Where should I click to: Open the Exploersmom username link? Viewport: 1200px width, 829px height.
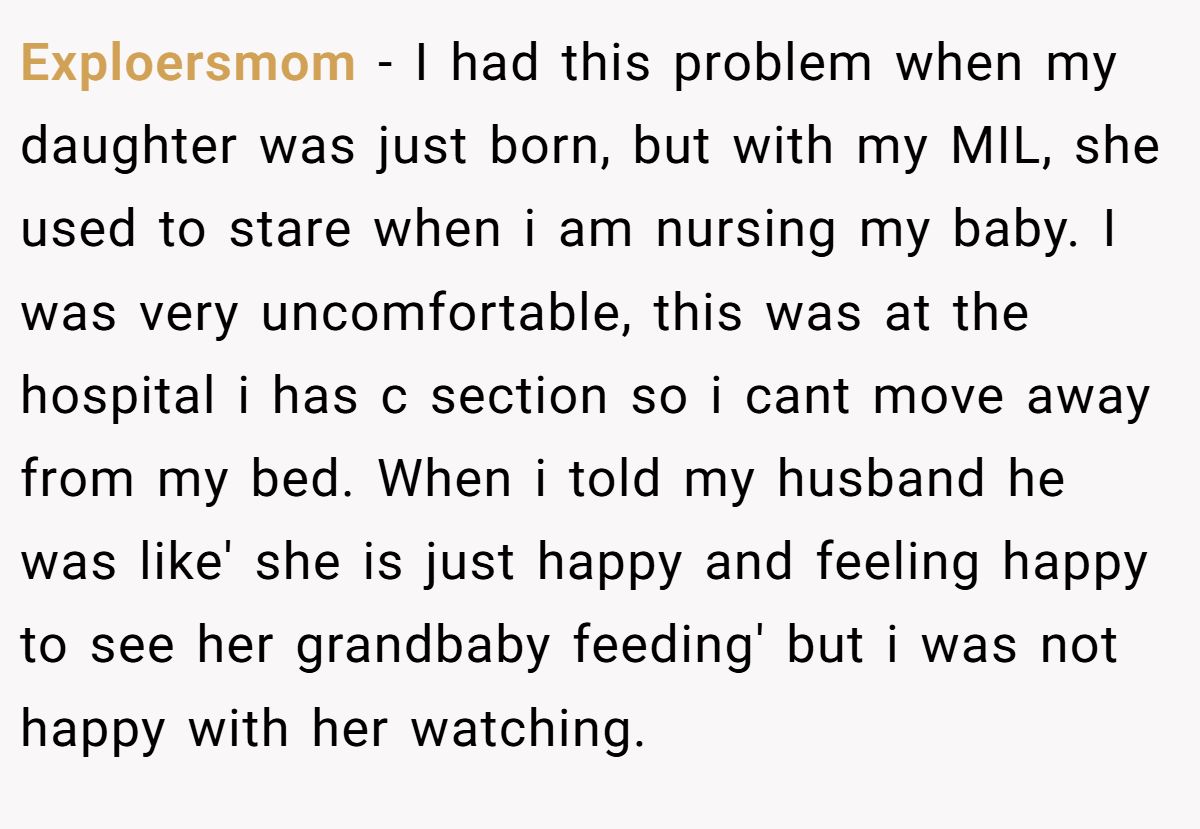188,65
